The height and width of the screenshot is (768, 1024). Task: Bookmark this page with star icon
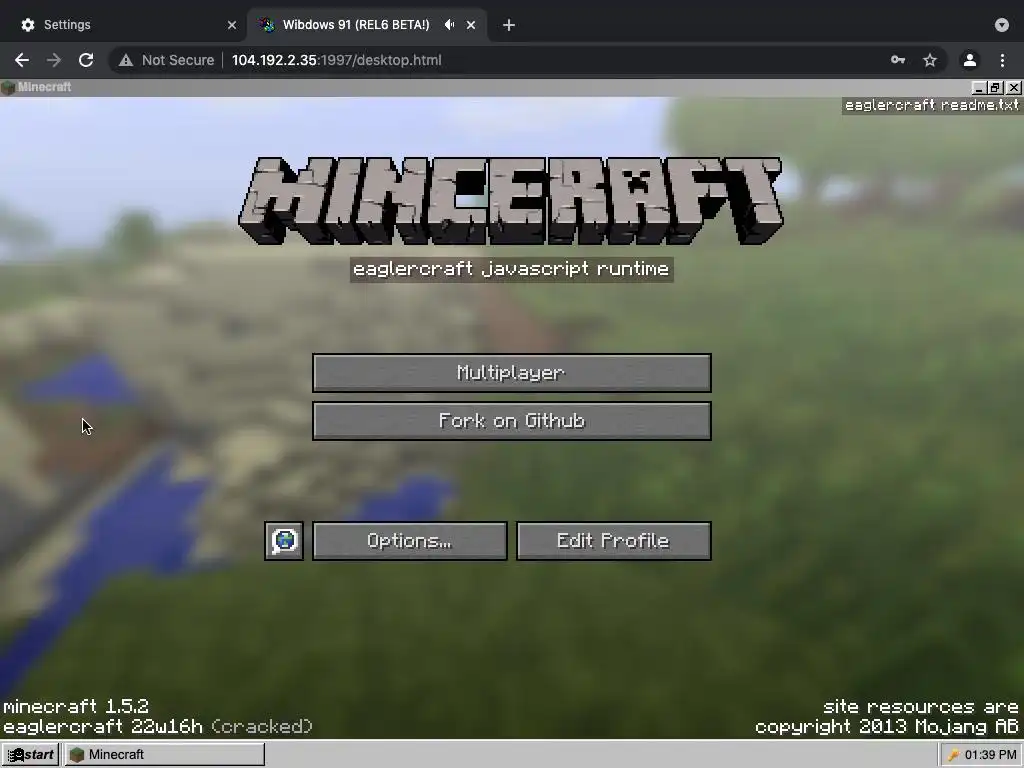coord(930,60)
